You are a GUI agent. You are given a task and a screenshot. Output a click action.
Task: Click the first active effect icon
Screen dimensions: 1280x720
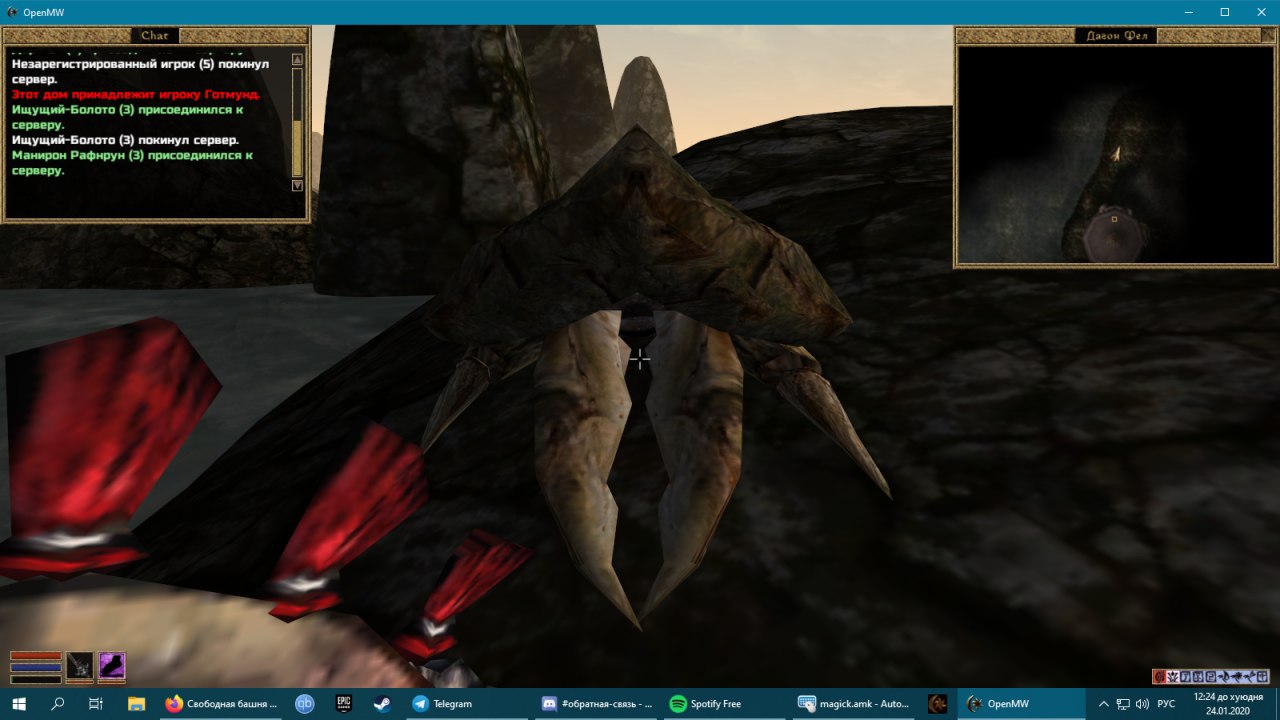1160,676
